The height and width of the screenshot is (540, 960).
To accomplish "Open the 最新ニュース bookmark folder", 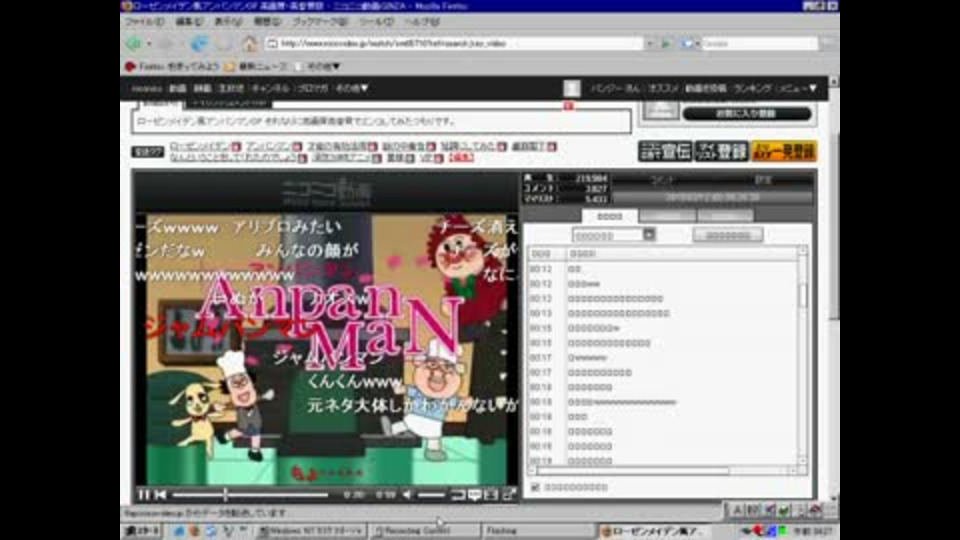I will click(255, 66).
